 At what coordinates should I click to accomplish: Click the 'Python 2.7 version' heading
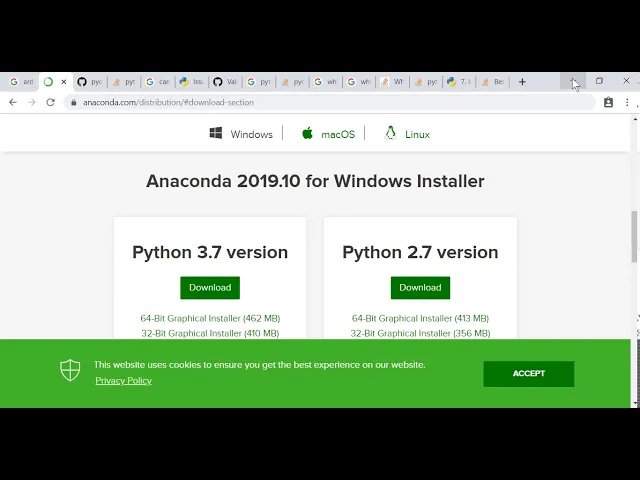420,252
